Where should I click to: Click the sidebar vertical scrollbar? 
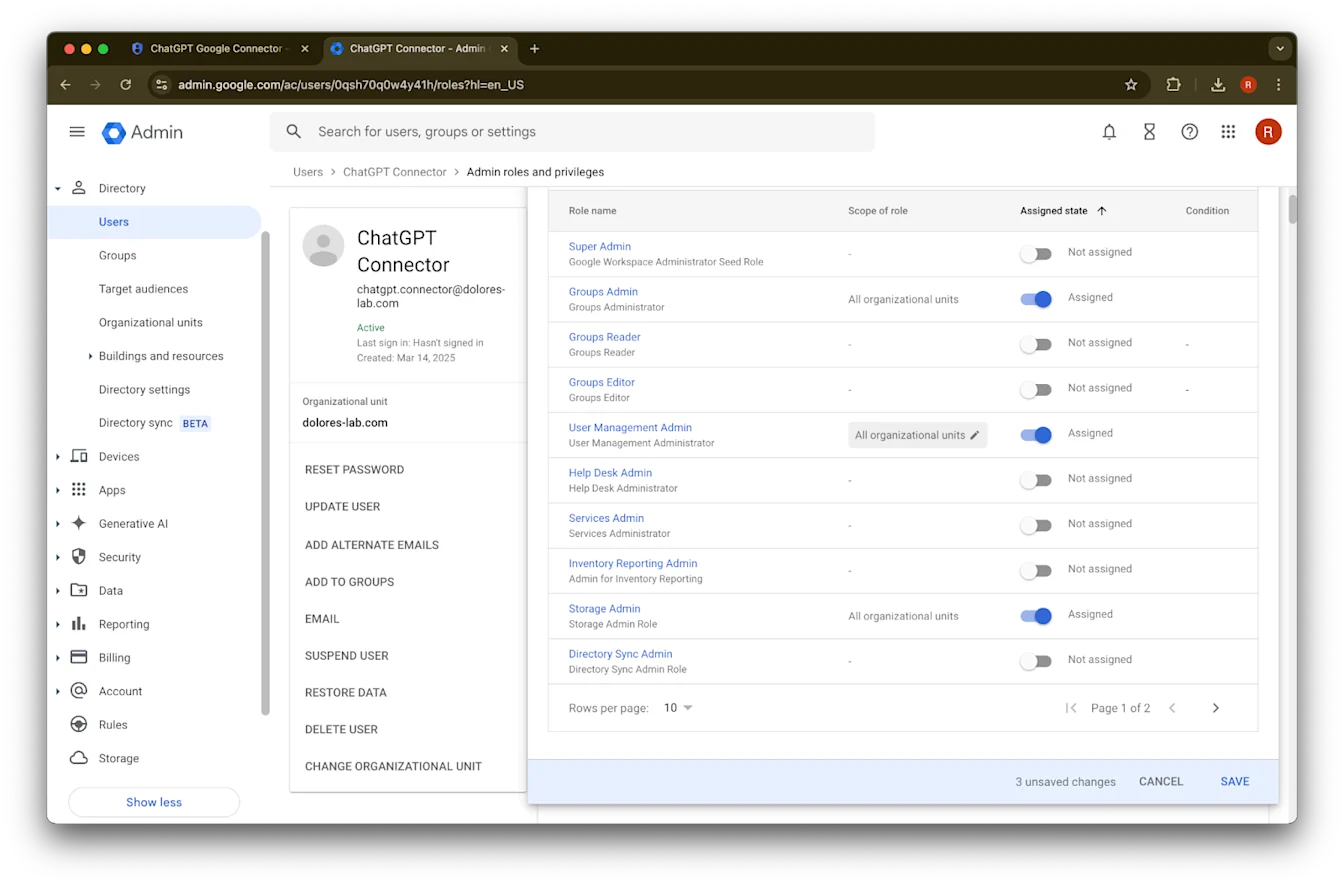[x=265, y=473]
